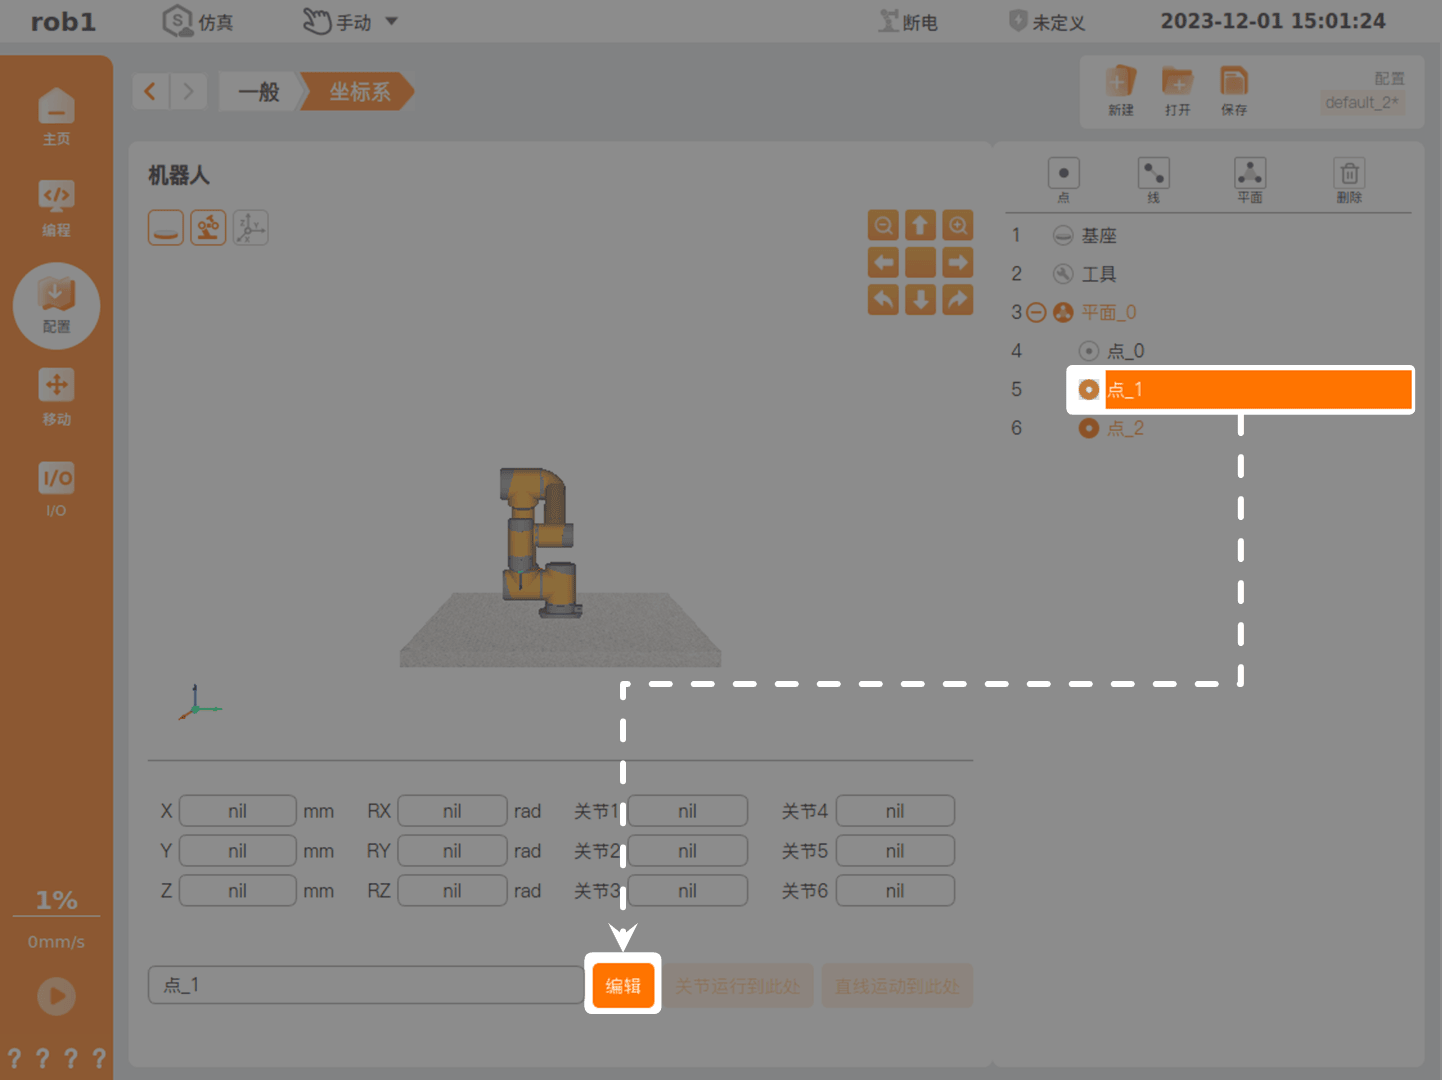Save configuration with 保存 icon
This screenshot has width=1442, height=1080.
click(1234, 91)
